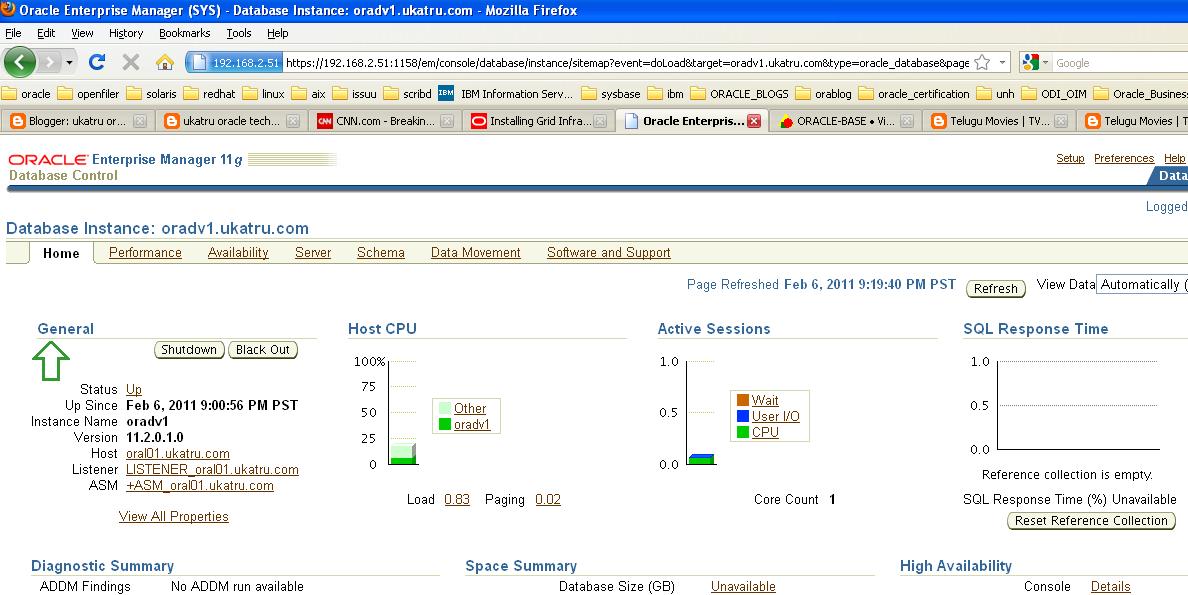Click the Preferences link
1188x595 pixels.
pos(1124,158)
